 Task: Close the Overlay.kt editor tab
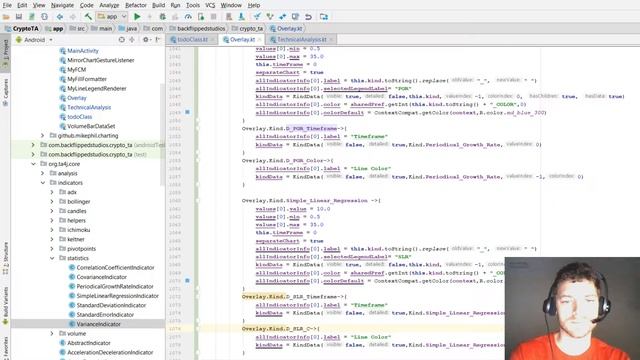coord(260,40)
